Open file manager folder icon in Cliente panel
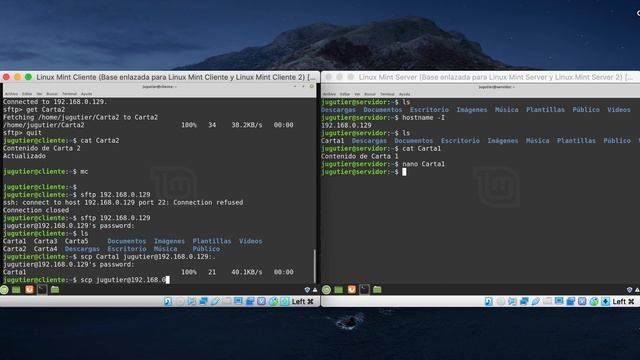This screenshot has width=640, height=360. pos(55,290)
